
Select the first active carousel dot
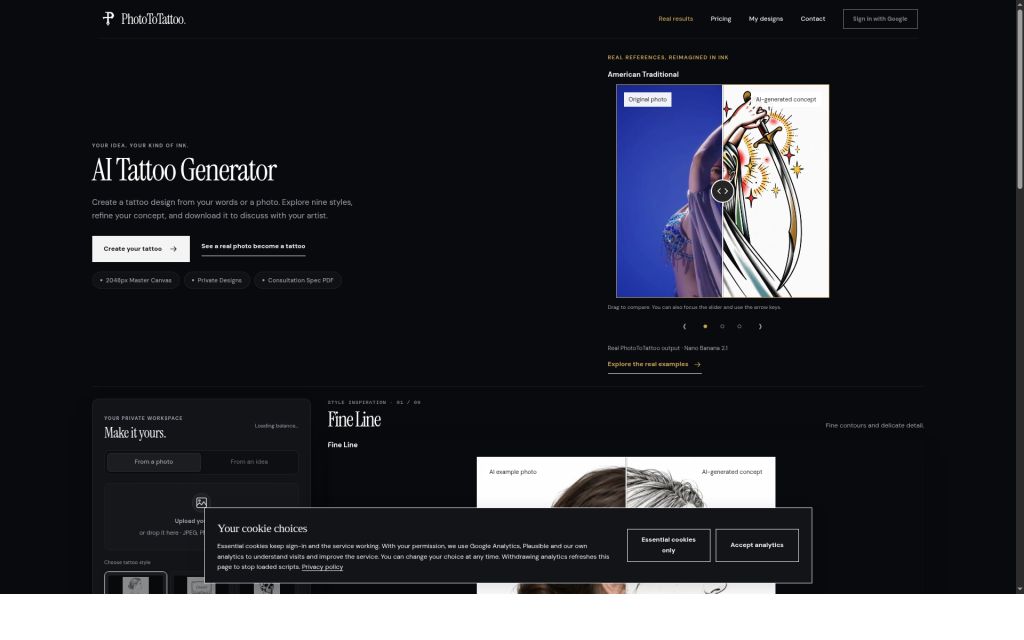[x=705, y=326]
